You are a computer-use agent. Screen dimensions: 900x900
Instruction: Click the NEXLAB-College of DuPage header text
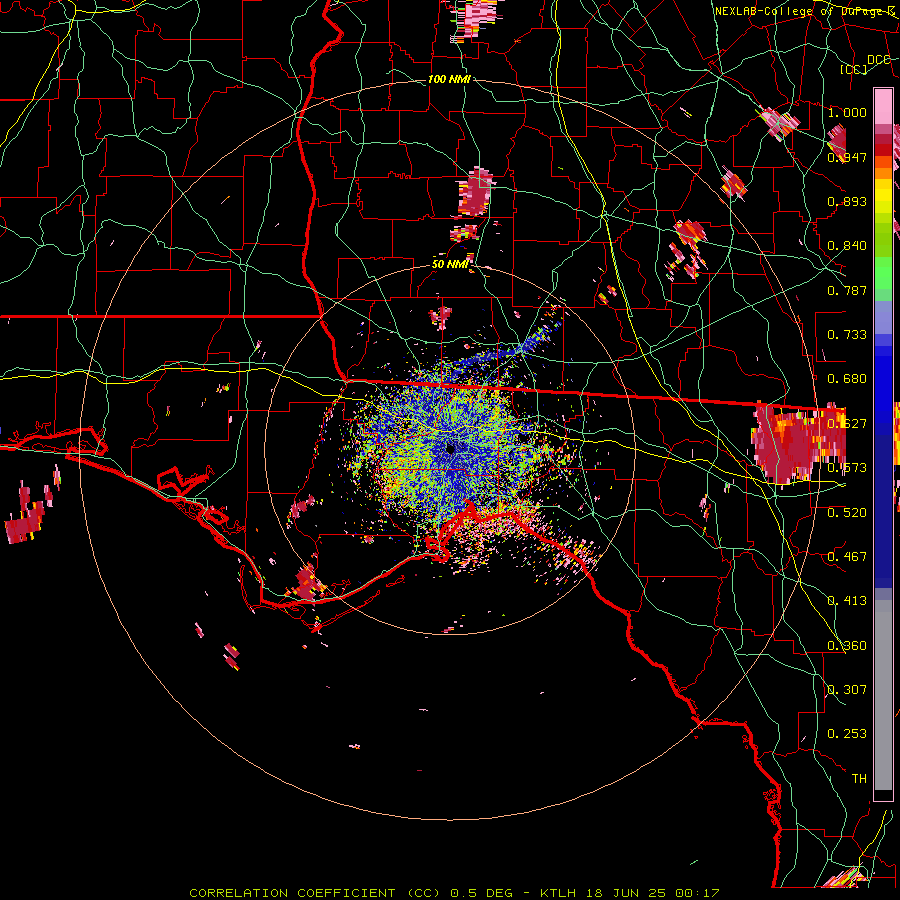(x=805, y=11)
